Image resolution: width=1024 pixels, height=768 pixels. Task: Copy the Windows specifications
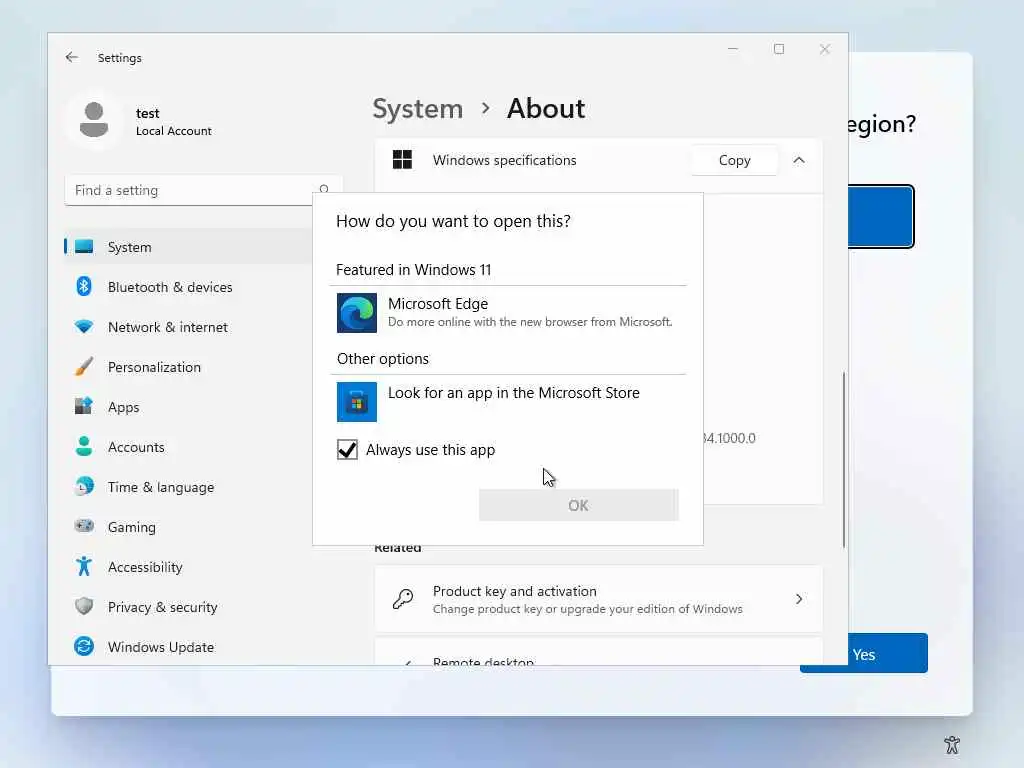[735, 160]
